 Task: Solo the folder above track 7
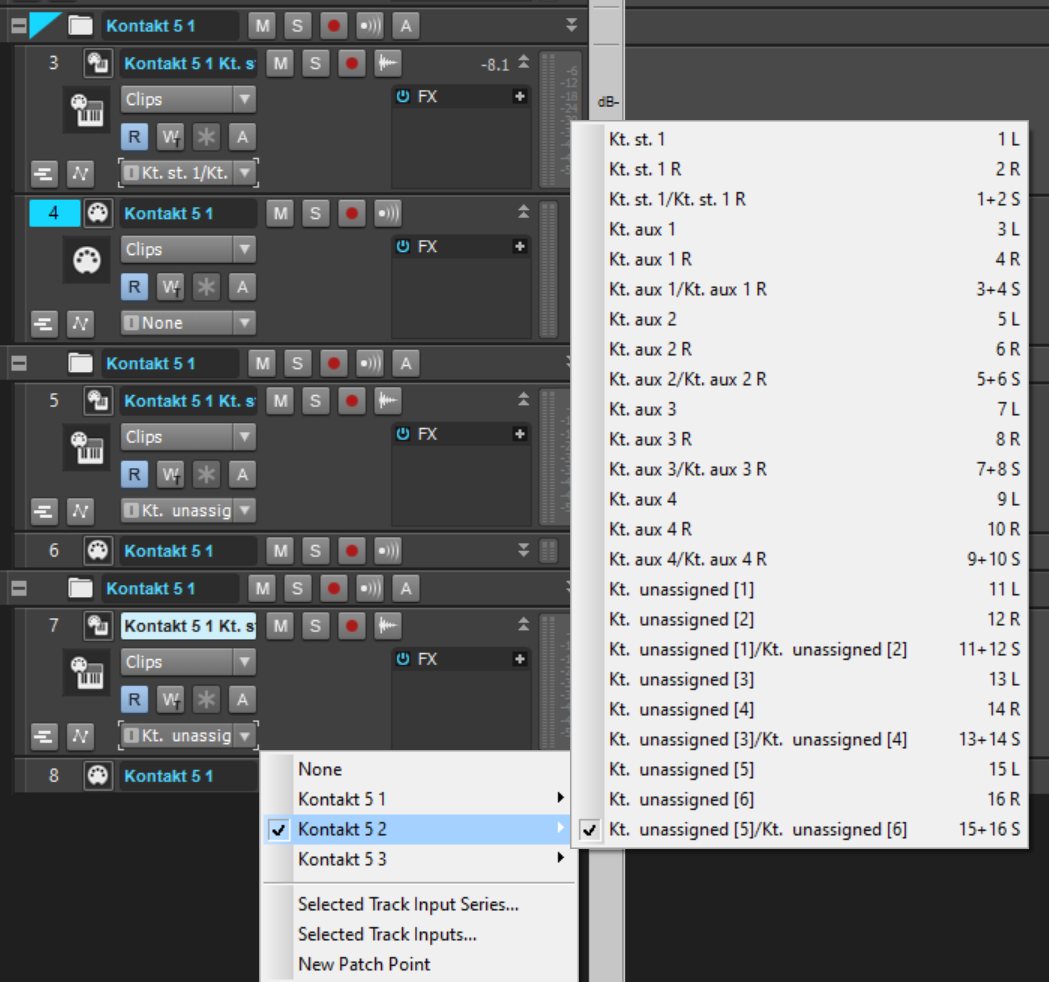point(297,588)
